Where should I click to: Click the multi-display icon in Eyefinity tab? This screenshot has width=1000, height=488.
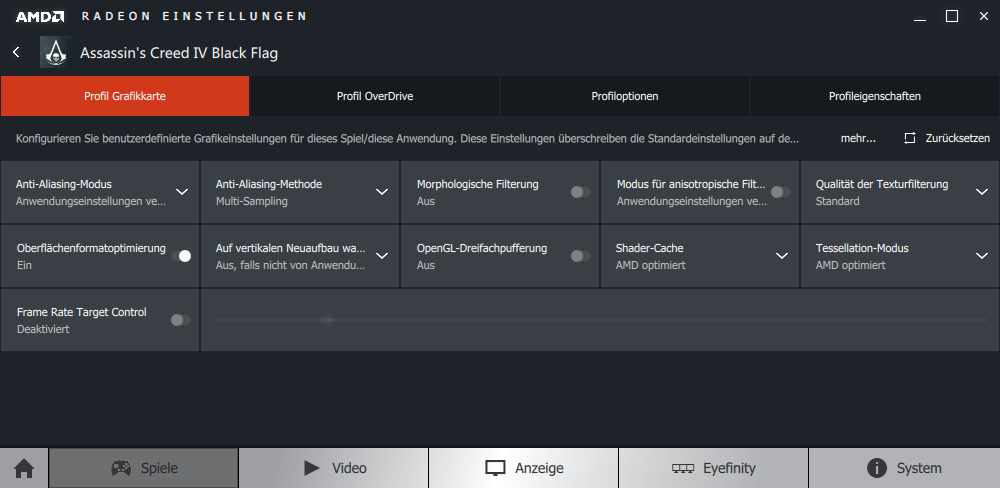tap(683, 468)
